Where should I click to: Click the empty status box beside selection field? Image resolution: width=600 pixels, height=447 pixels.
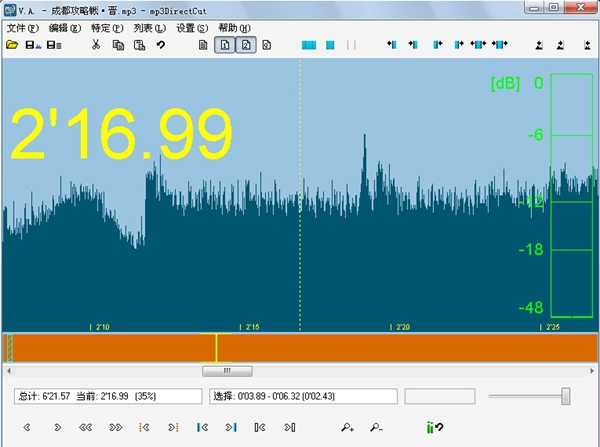tap(440, 396)
